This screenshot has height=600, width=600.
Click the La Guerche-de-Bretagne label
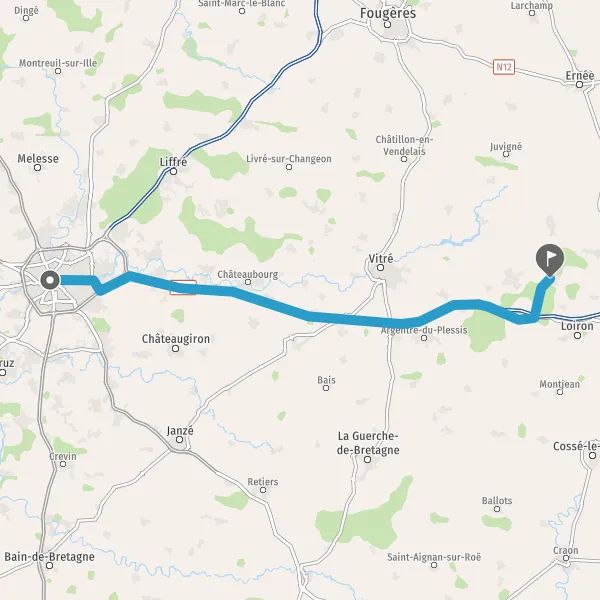[x=368, y=443]
